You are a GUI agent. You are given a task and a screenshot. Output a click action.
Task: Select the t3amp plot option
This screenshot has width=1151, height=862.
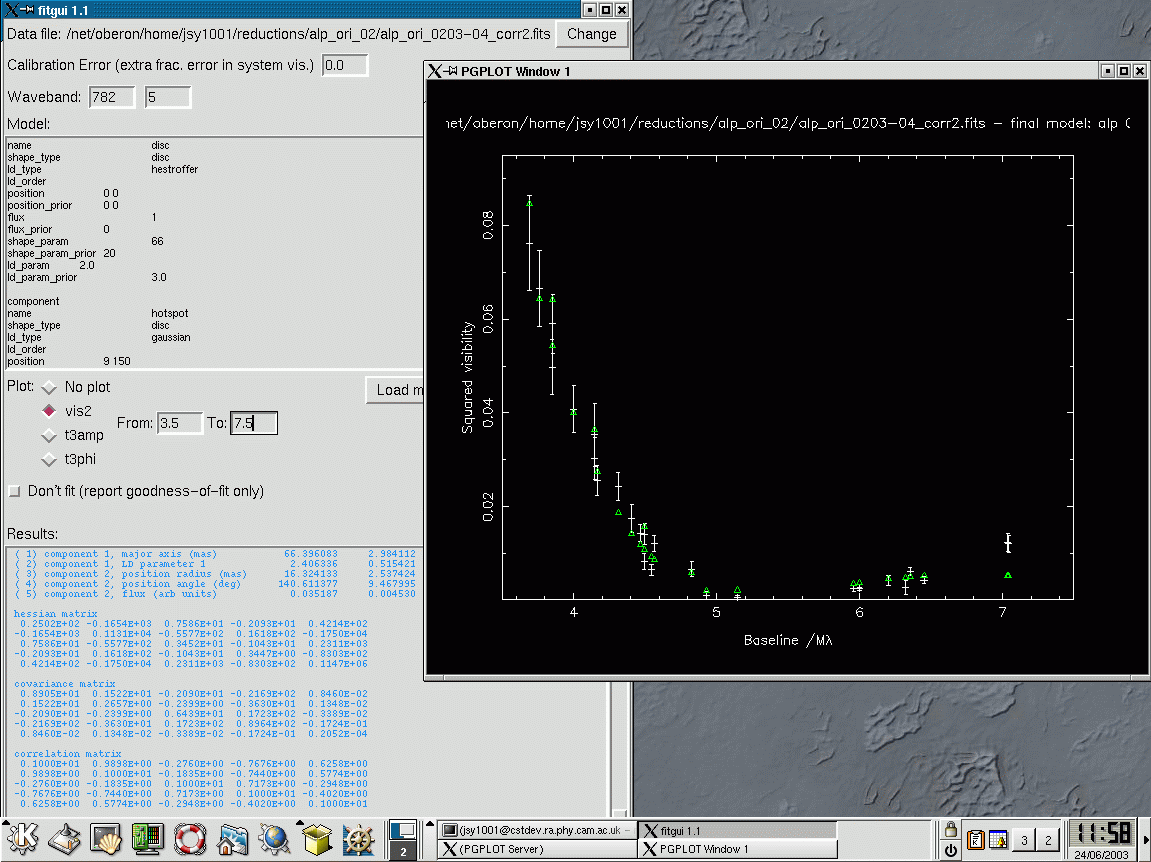tap(48, 435)
